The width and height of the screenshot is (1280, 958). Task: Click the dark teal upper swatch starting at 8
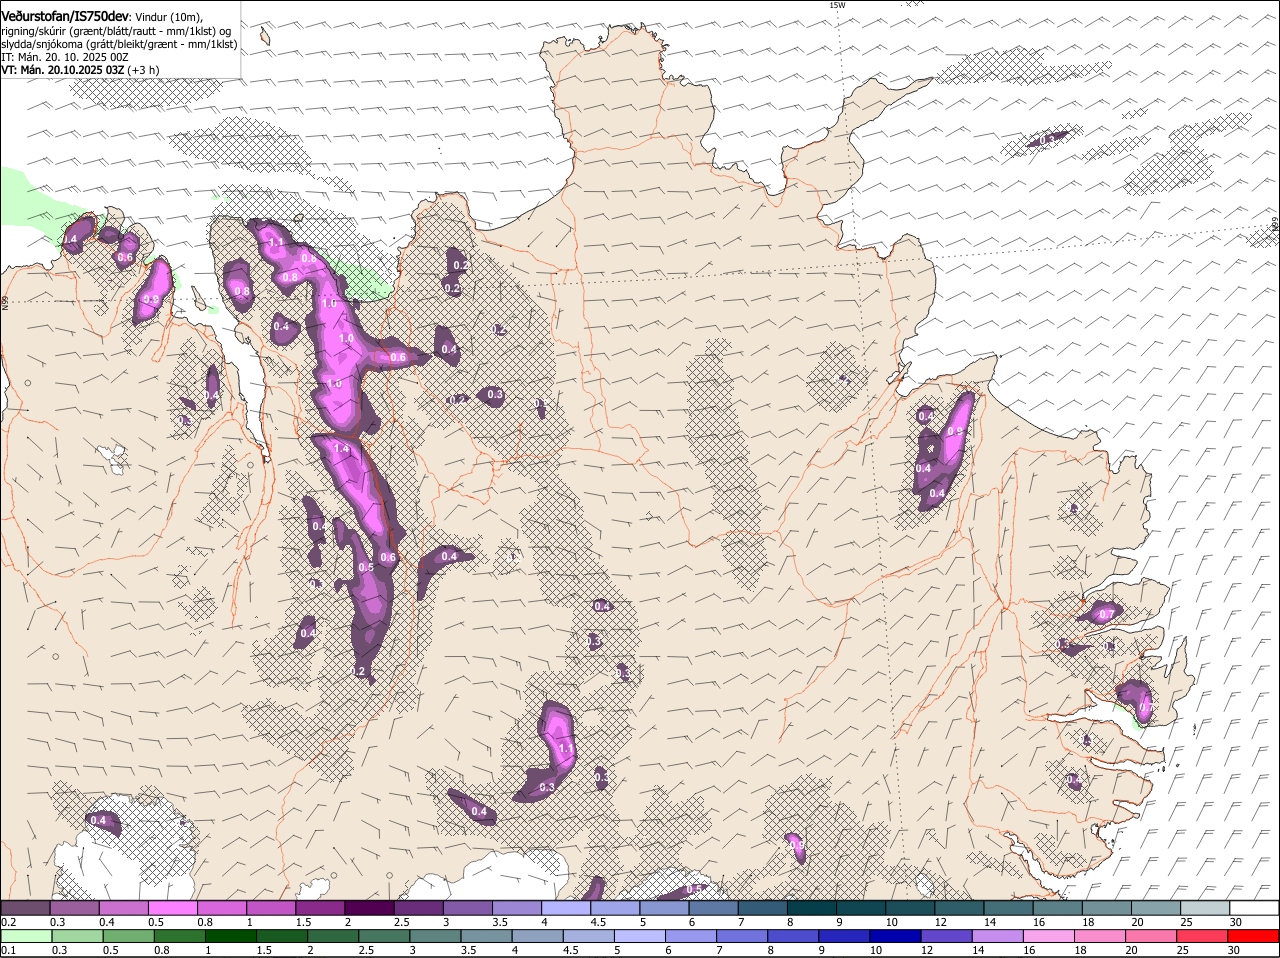pos(812,908)
